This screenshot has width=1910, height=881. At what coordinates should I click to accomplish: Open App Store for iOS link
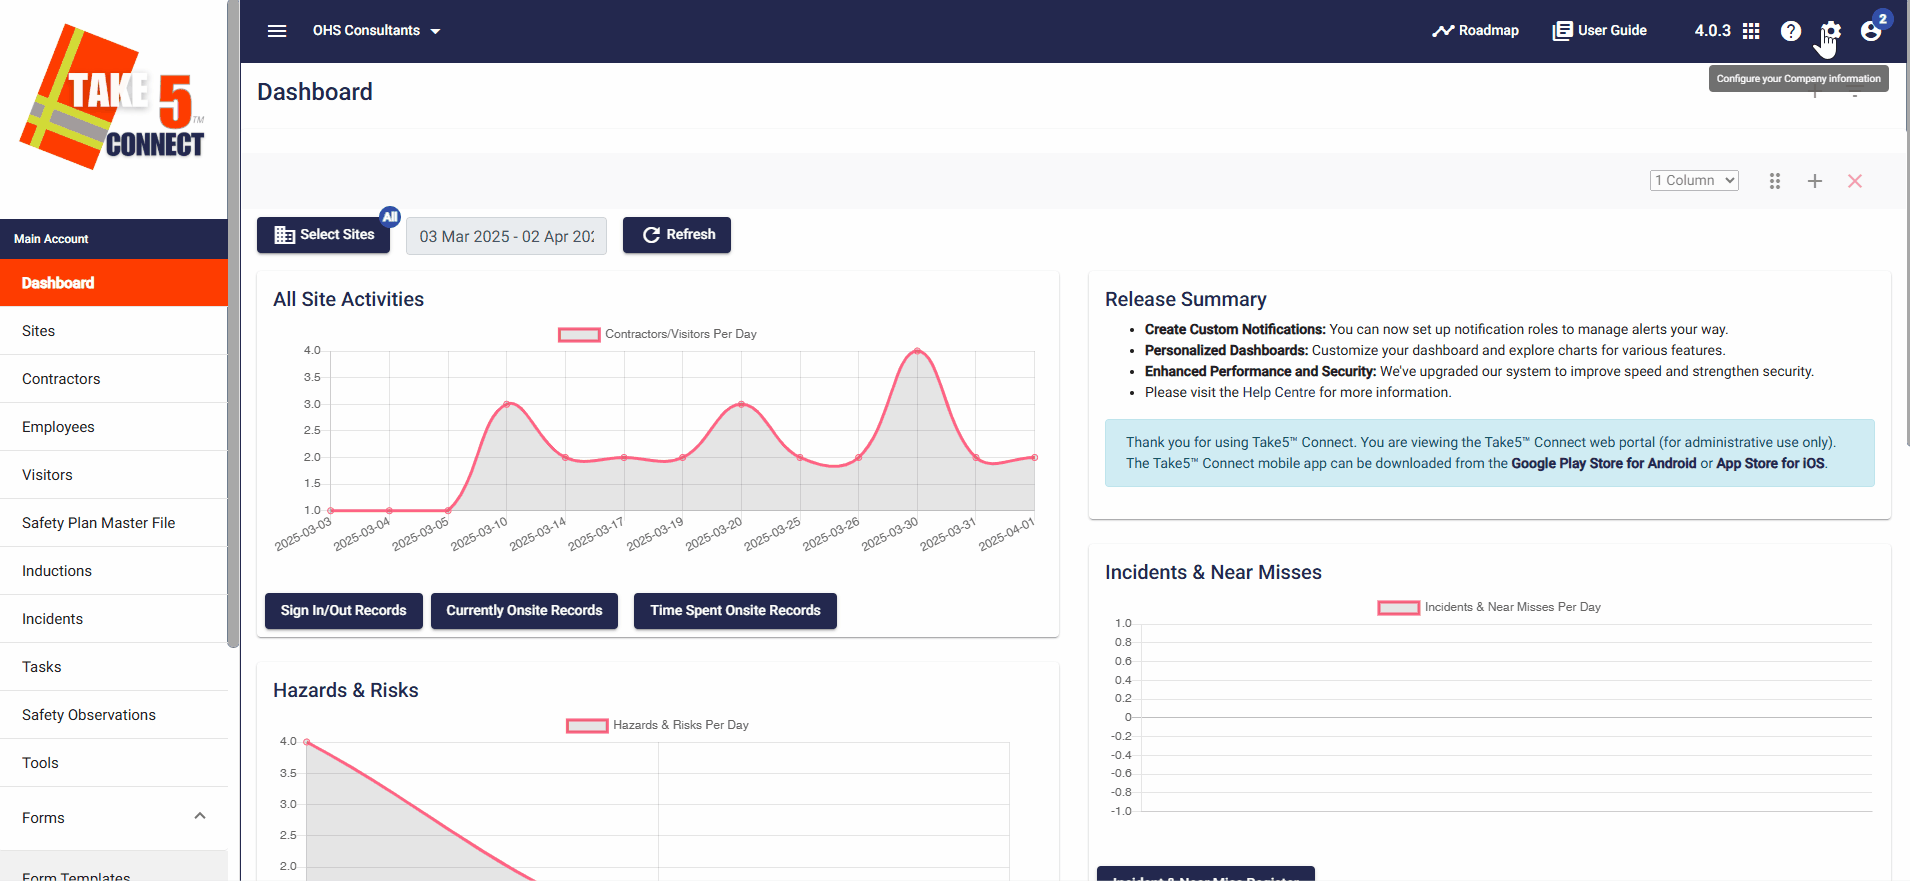click(1770, 463)
